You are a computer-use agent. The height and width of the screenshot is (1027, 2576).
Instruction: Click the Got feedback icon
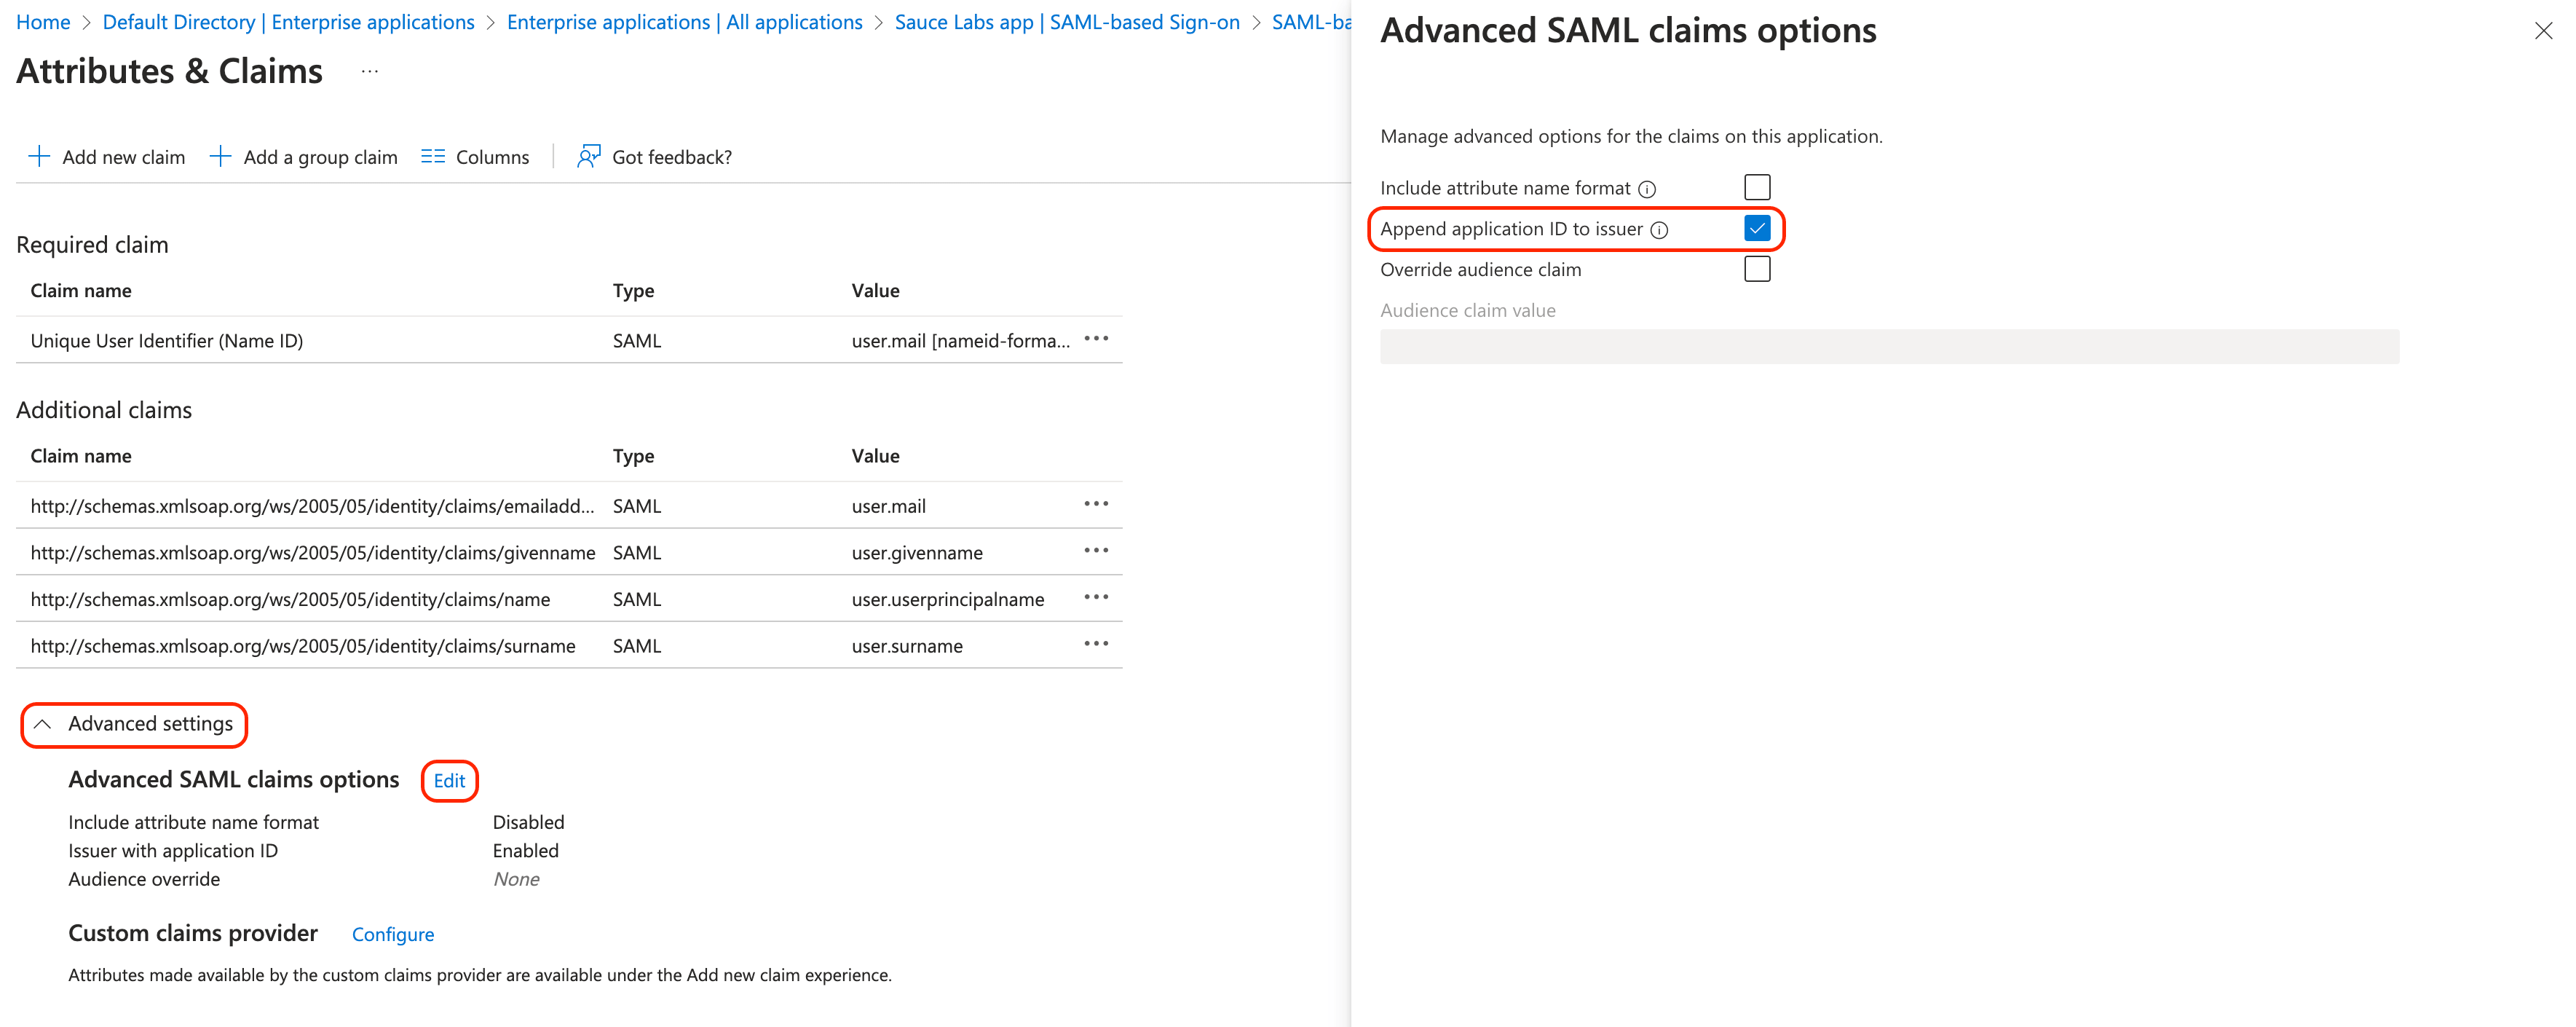pos(589,156)
